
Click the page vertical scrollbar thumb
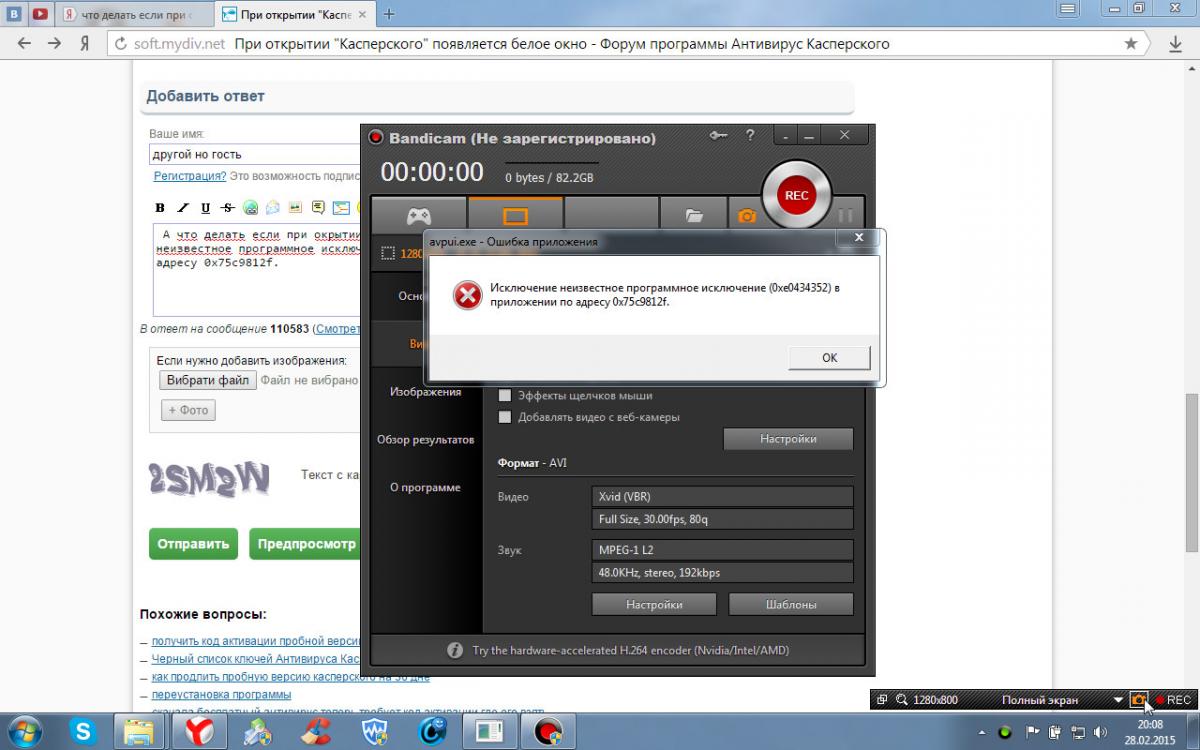click(1191, 472)
